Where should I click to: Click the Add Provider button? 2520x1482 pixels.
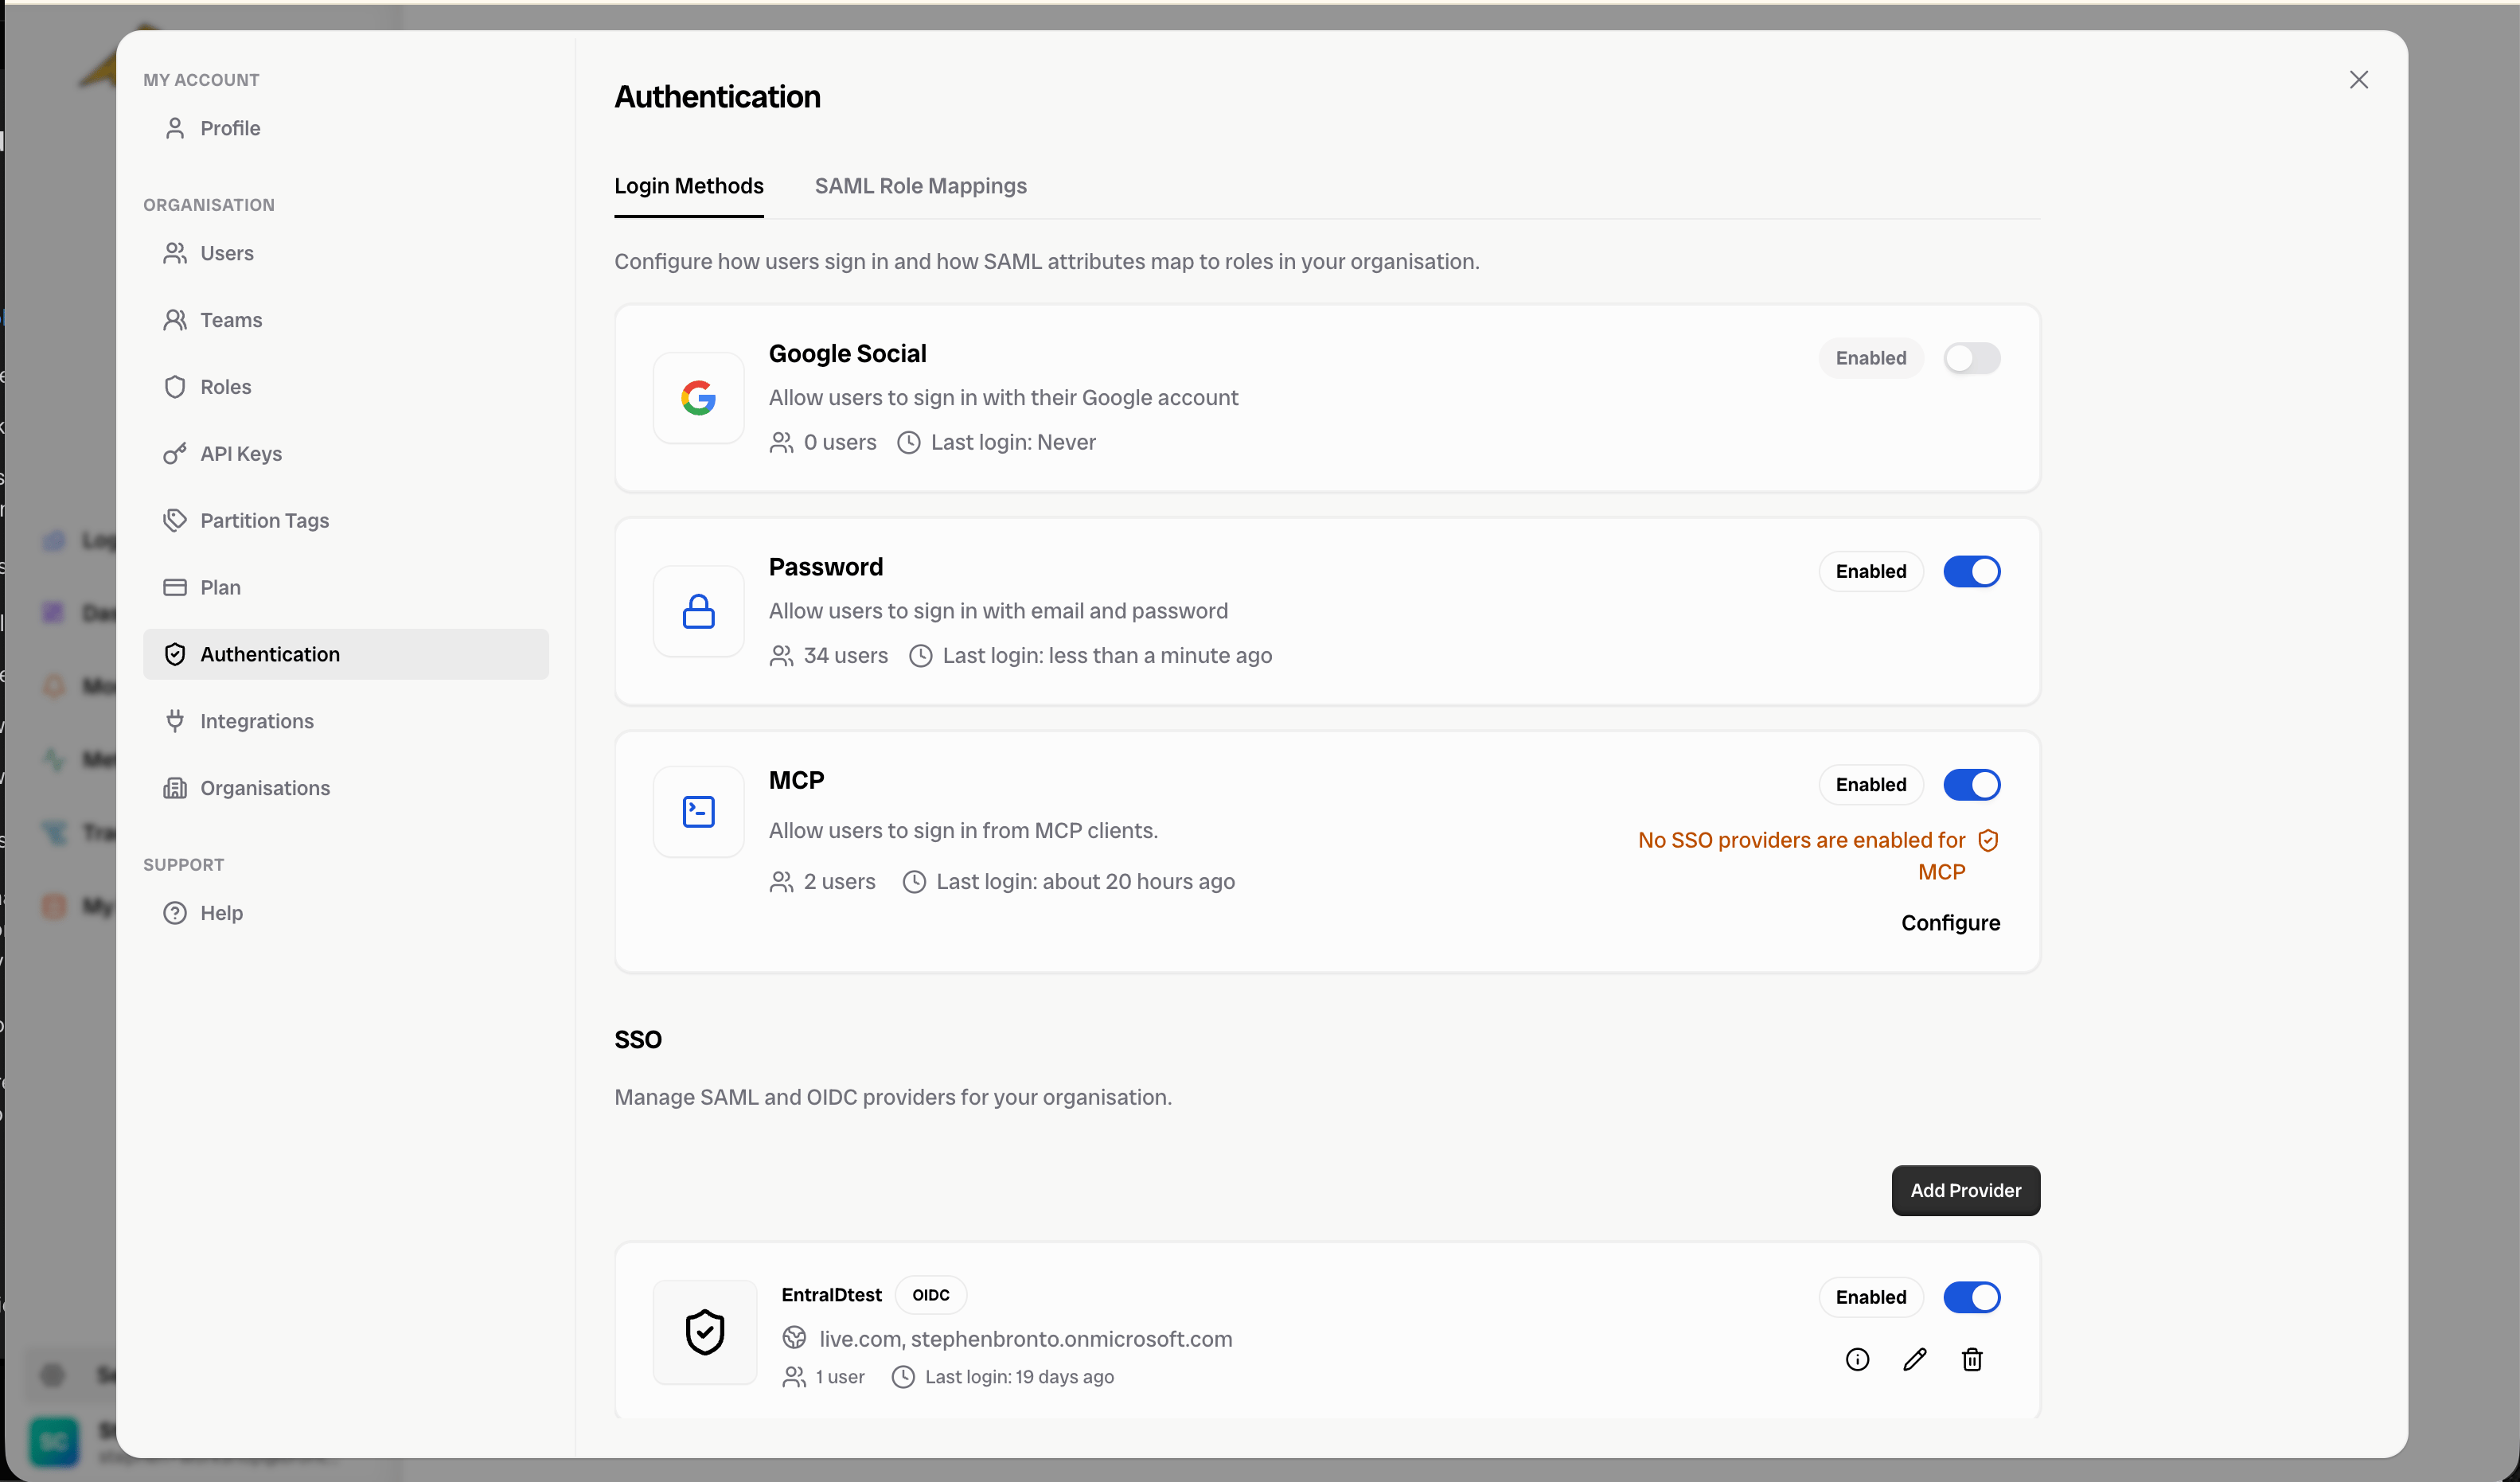(1966, 1190)
